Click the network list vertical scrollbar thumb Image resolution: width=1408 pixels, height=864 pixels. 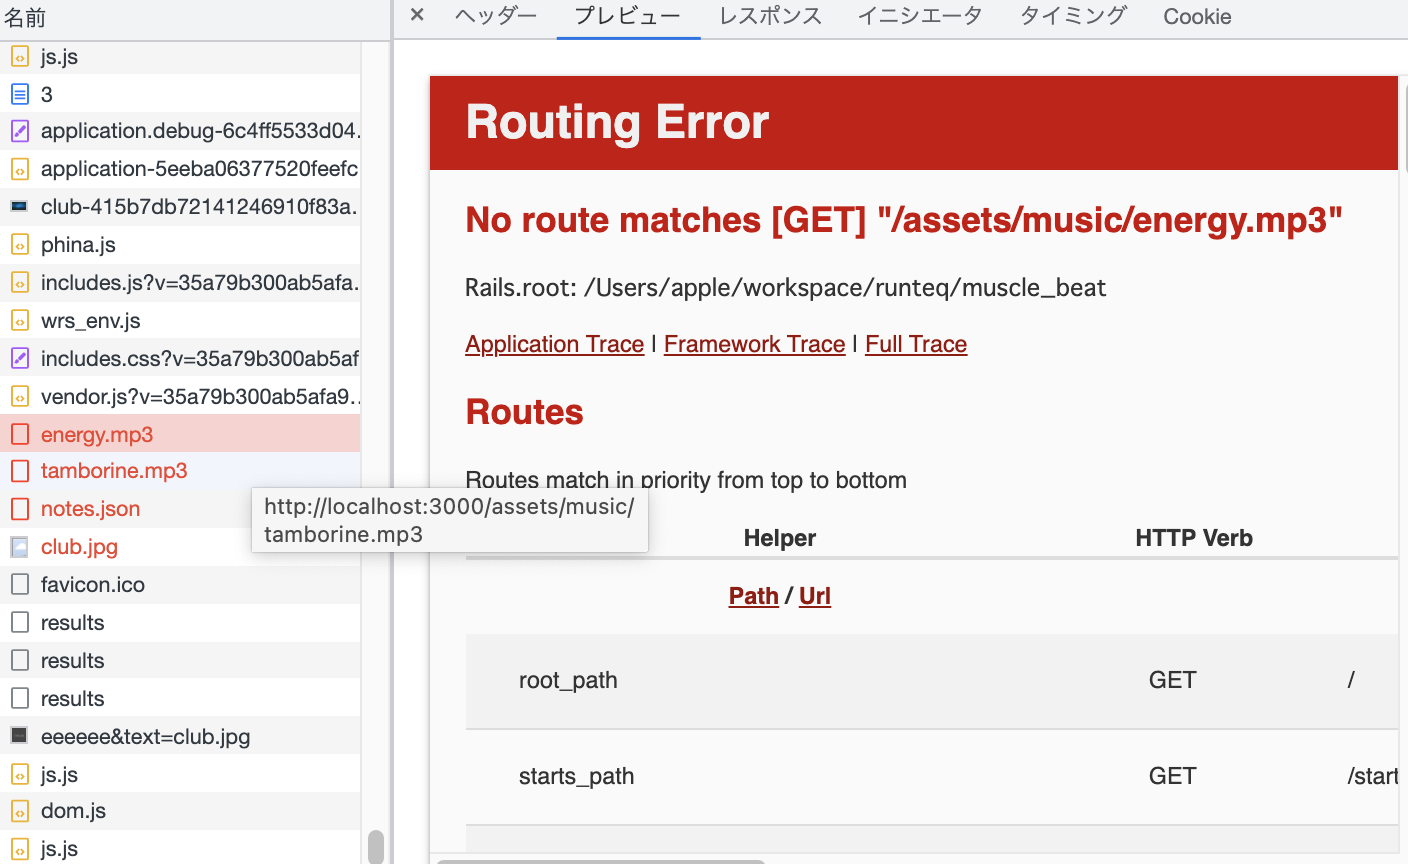(x=376, y=846)
